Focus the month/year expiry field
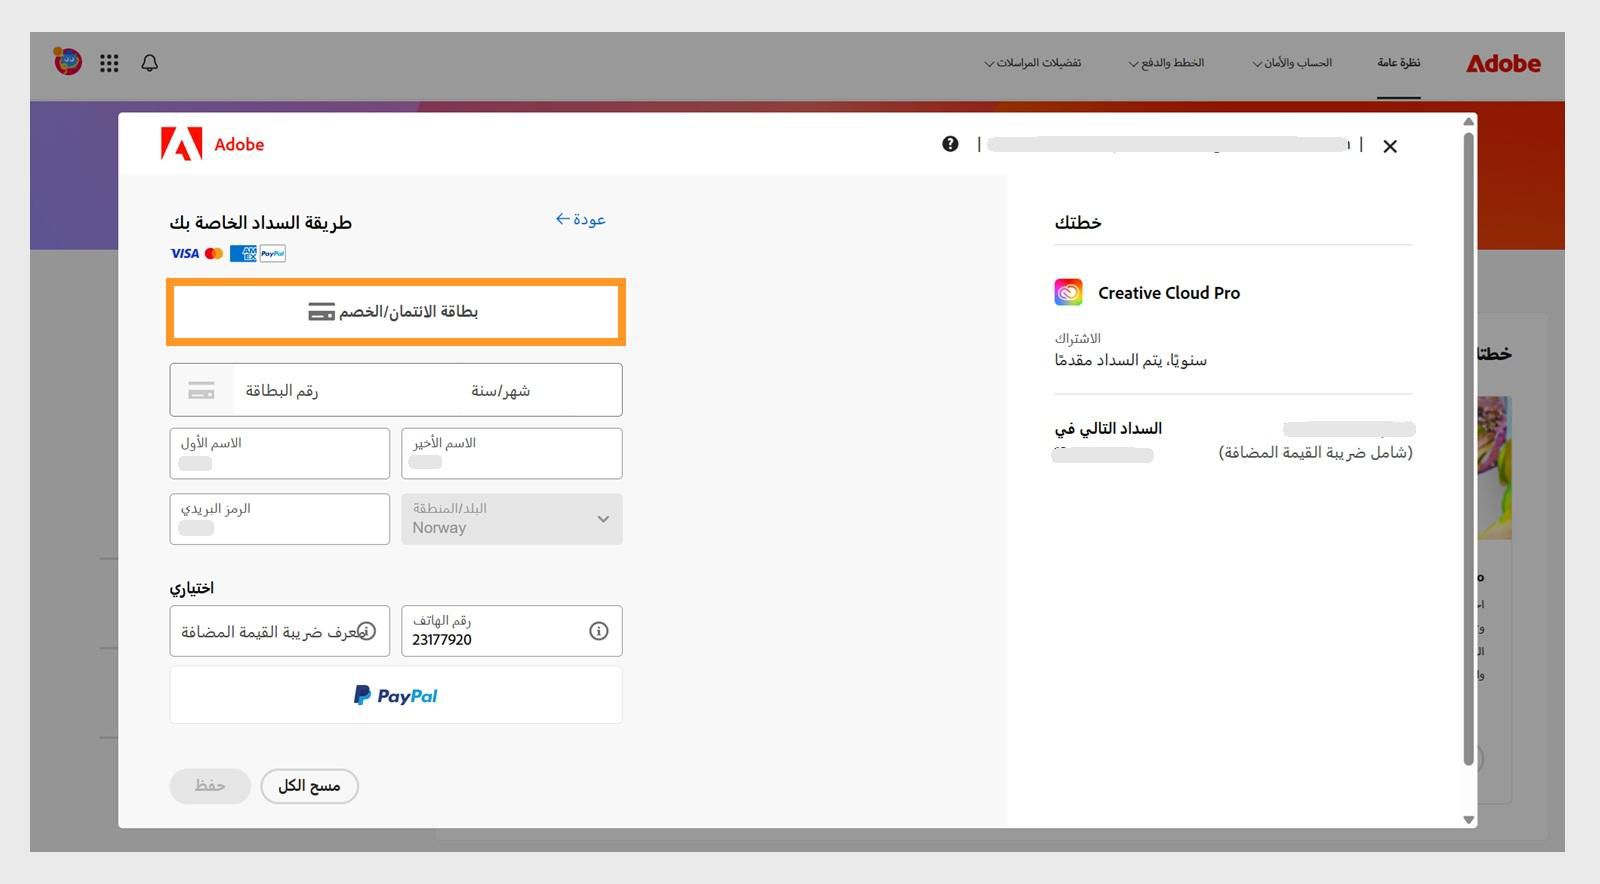The width and height of the screenshot is (1600, 884). [501, 390]
